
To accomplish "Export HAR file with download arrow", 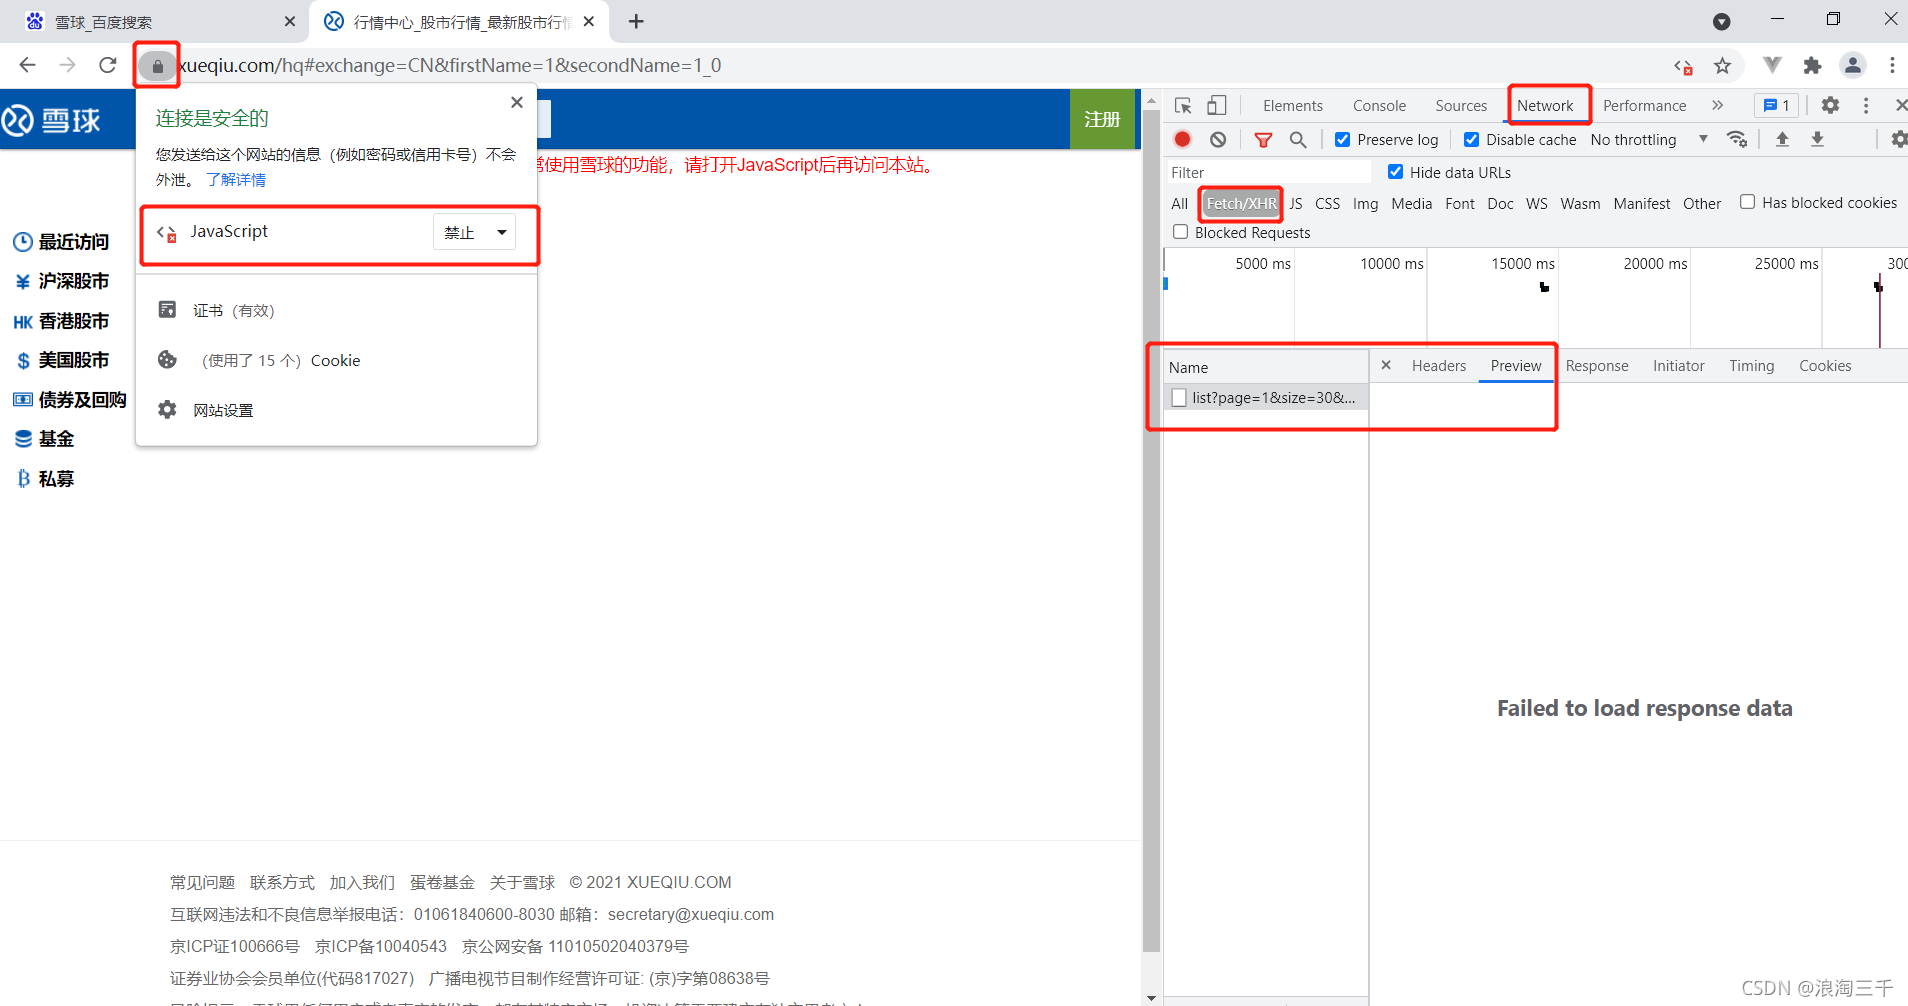I will (x=1817, y=139).
